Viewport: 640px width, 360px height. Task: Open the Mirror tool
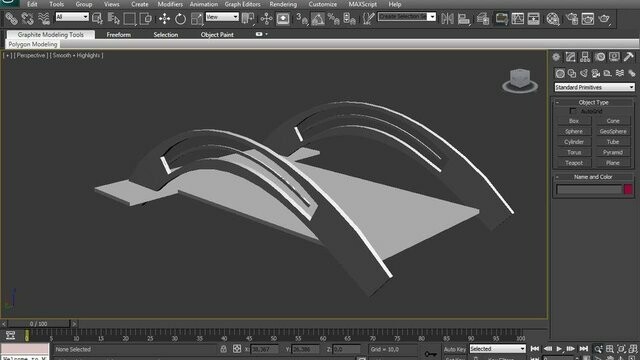tap(447, 19)
